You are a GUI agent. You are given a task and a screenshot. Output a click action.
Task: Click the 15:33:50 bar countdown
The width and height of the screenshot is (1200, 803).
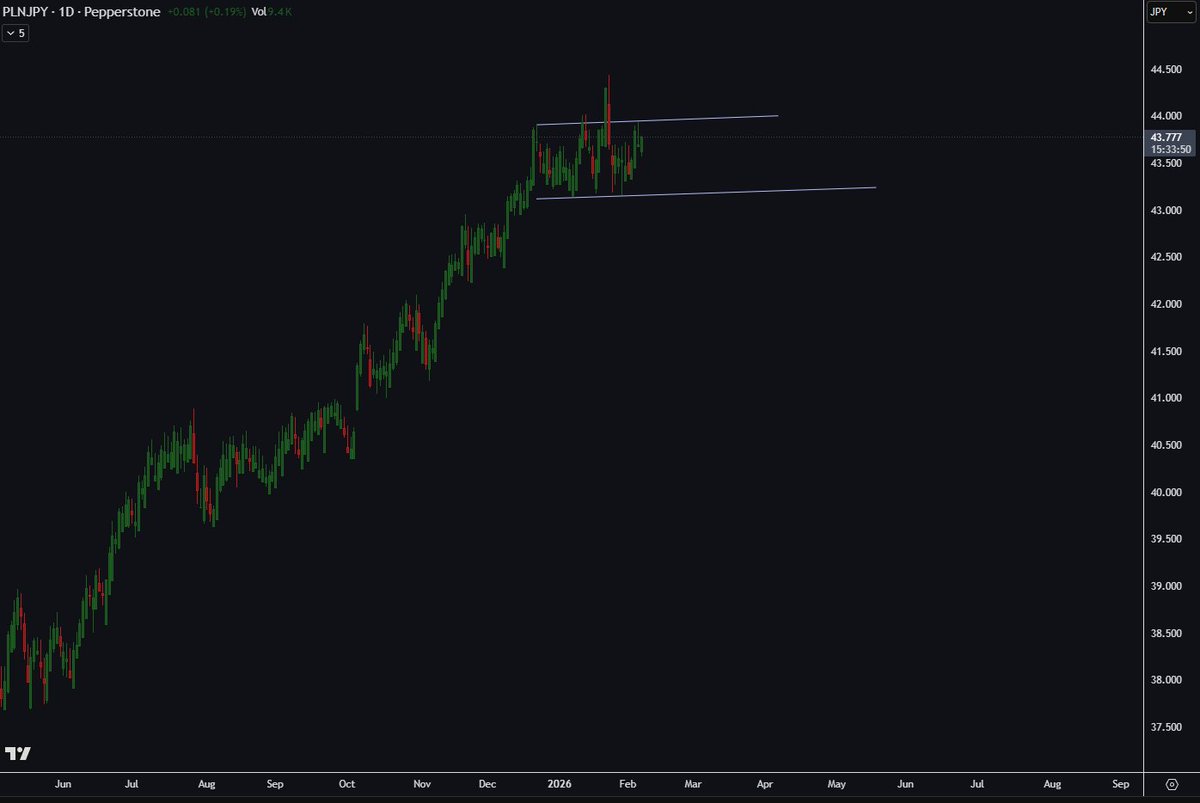(x=1170, y=149)
